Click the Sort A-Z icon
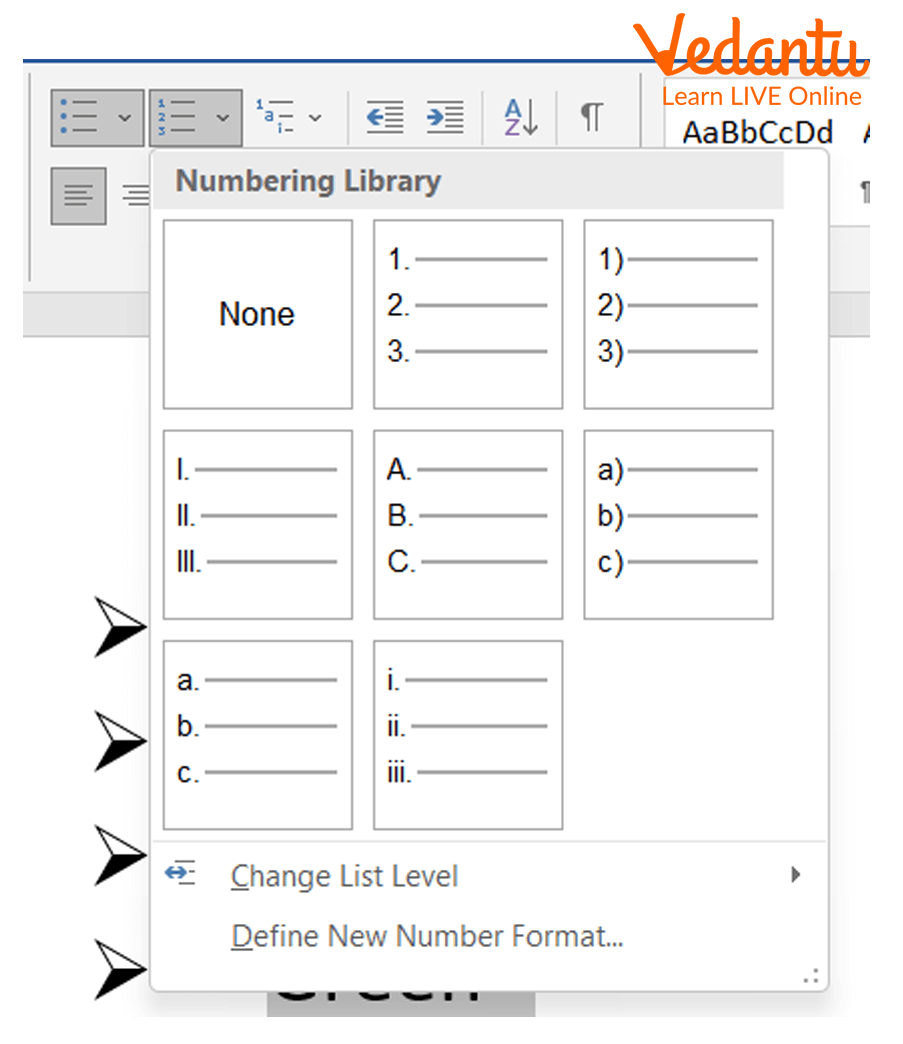Screen dimensions: 903x1044 [521, 117]
